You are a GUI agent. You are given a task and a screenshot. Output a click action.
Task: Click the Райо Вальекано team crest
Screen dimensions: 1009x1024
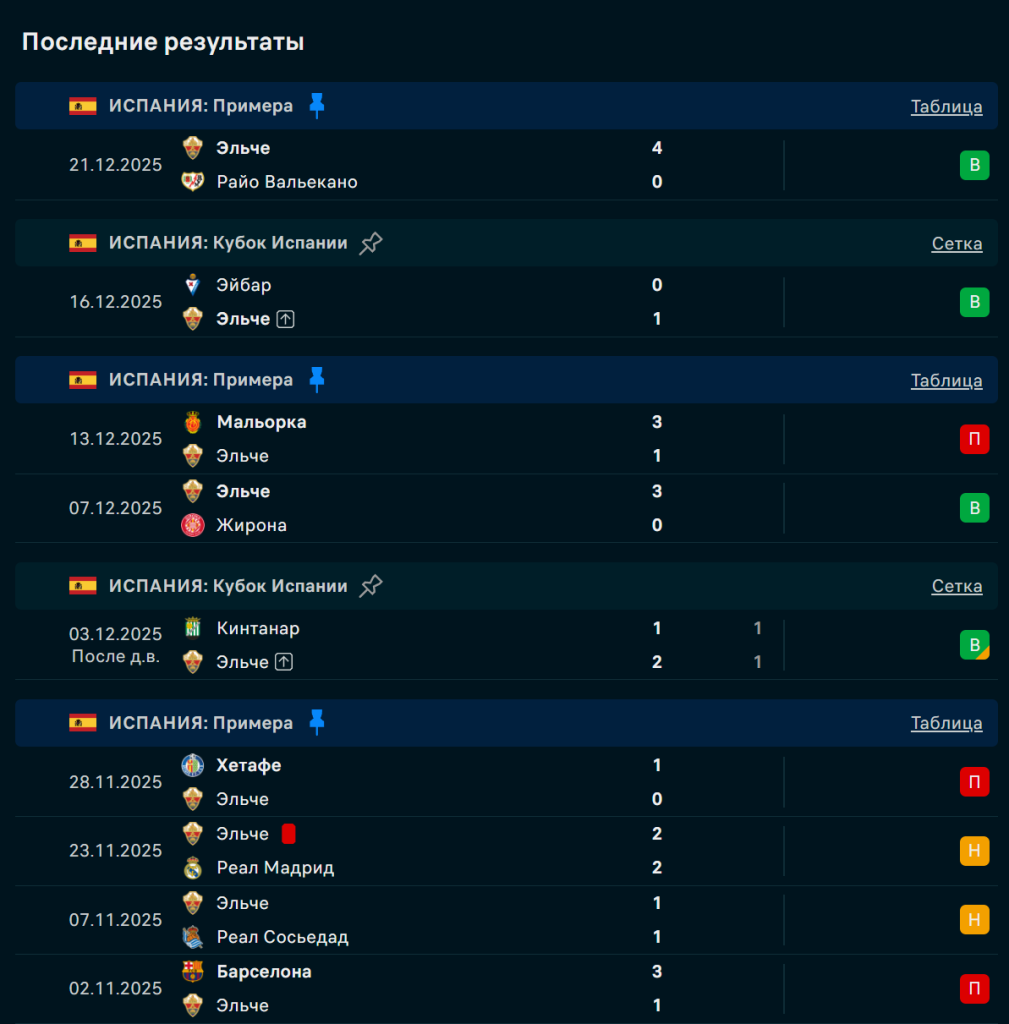(x=193, y=182)
